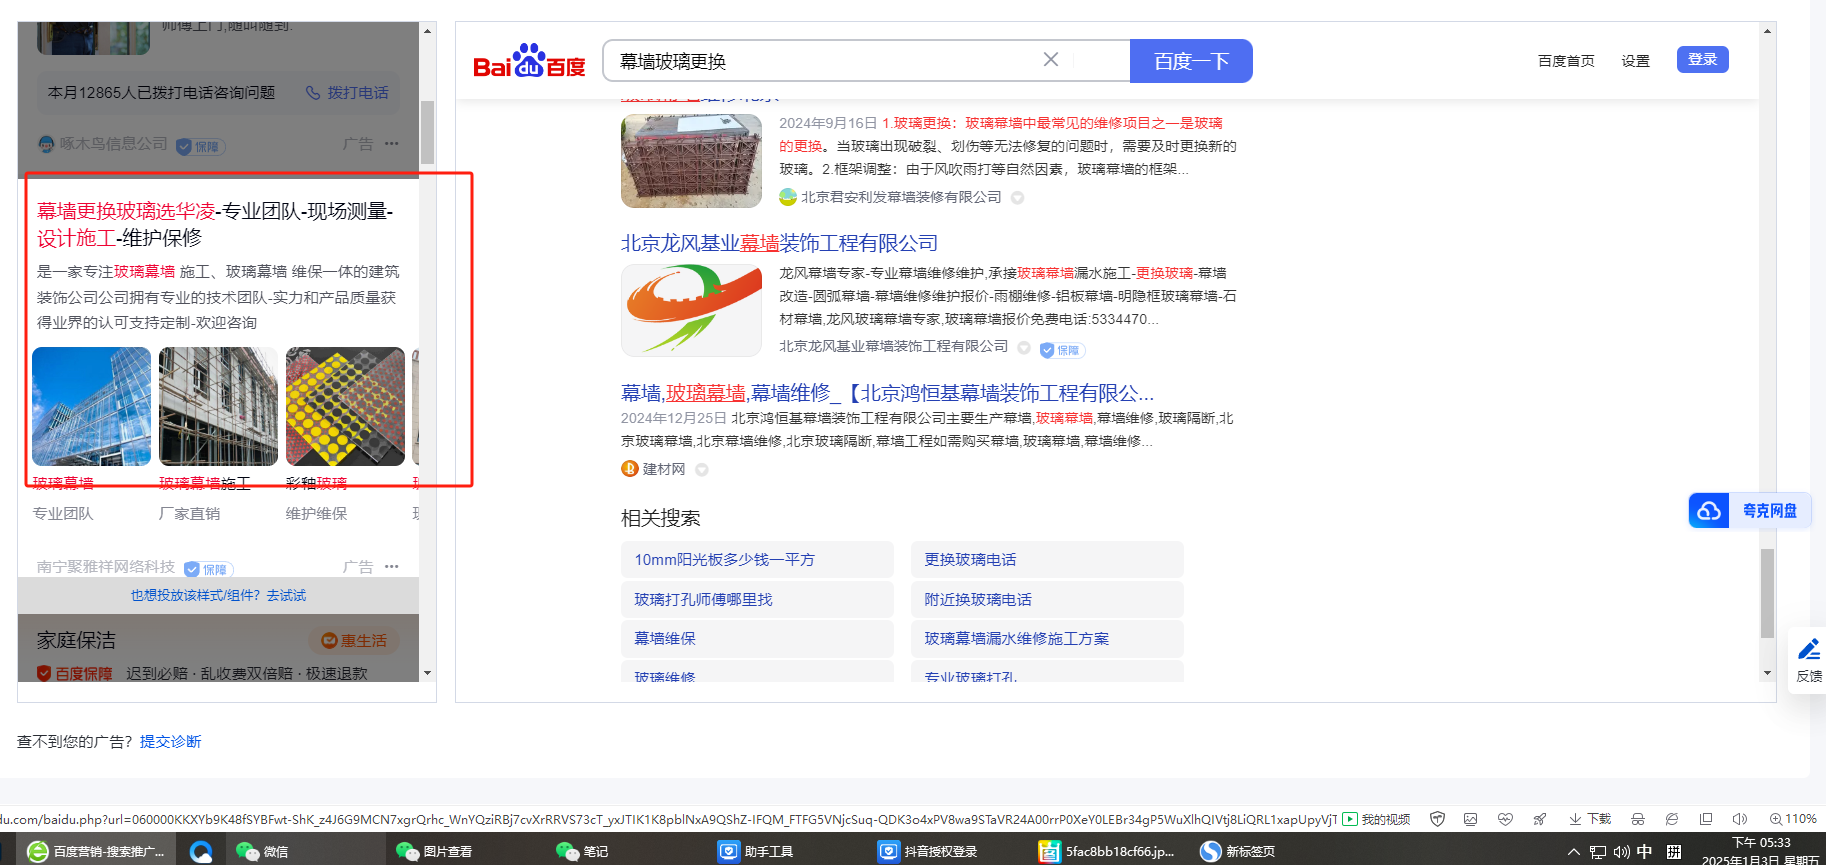Open the more options dots beside 啄木鸟信息公司 ad
This screenshot has width=1826, height=865.
click(x=392, y=144)
